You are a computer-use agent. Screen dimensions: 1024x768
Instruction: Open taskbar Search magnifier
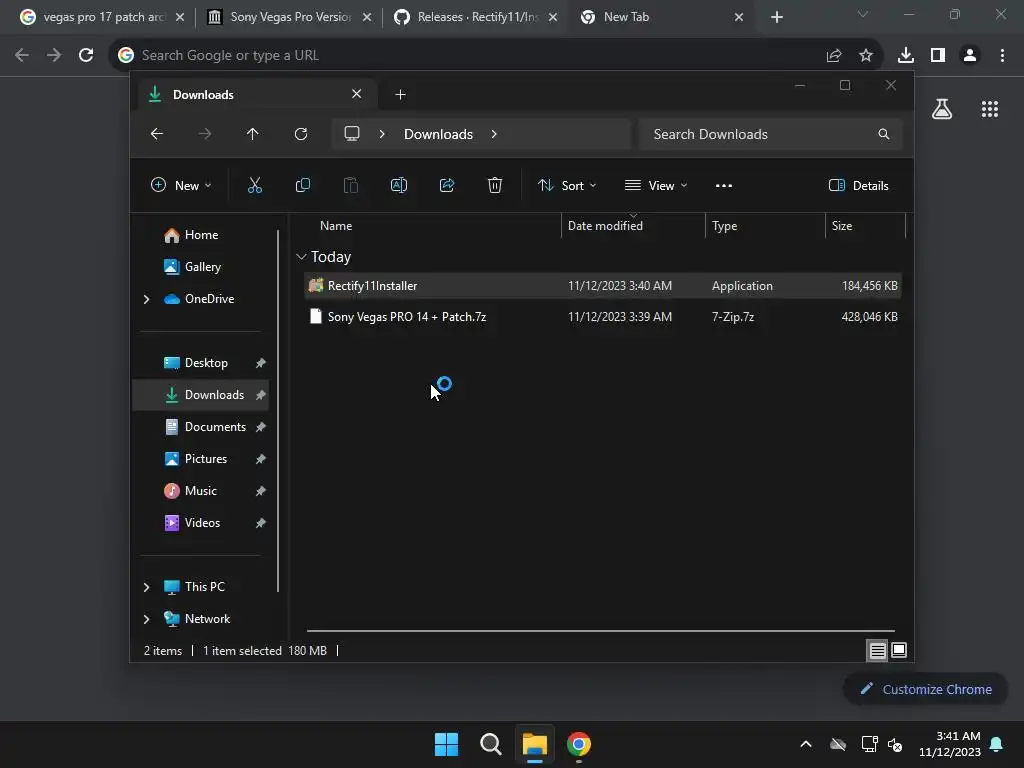pyautogui.click(x=490, y=744)
